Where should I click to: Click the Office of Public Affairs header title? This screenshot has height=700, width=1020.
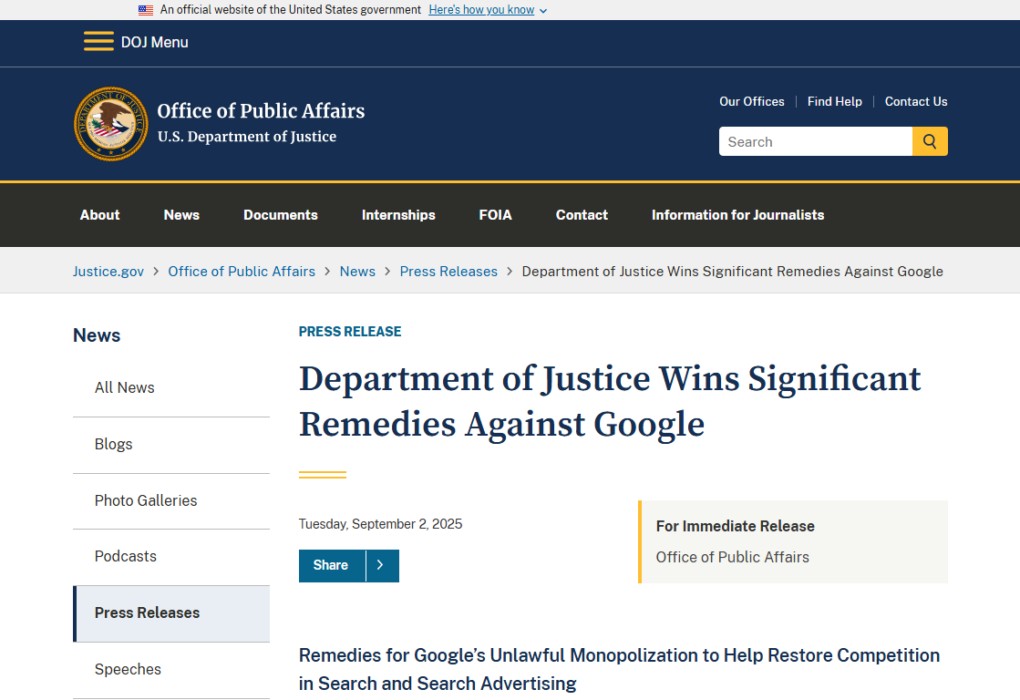pos(261,111)
